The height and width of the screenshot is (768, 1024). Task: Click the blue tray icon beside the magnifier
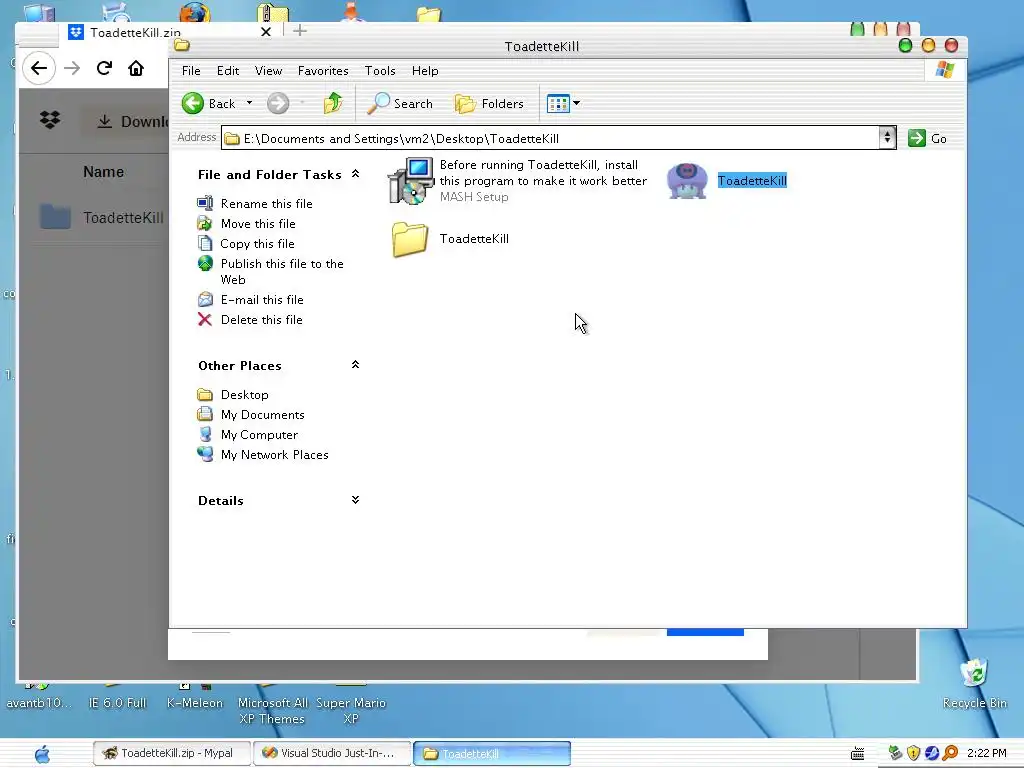[x=932, y=753]
